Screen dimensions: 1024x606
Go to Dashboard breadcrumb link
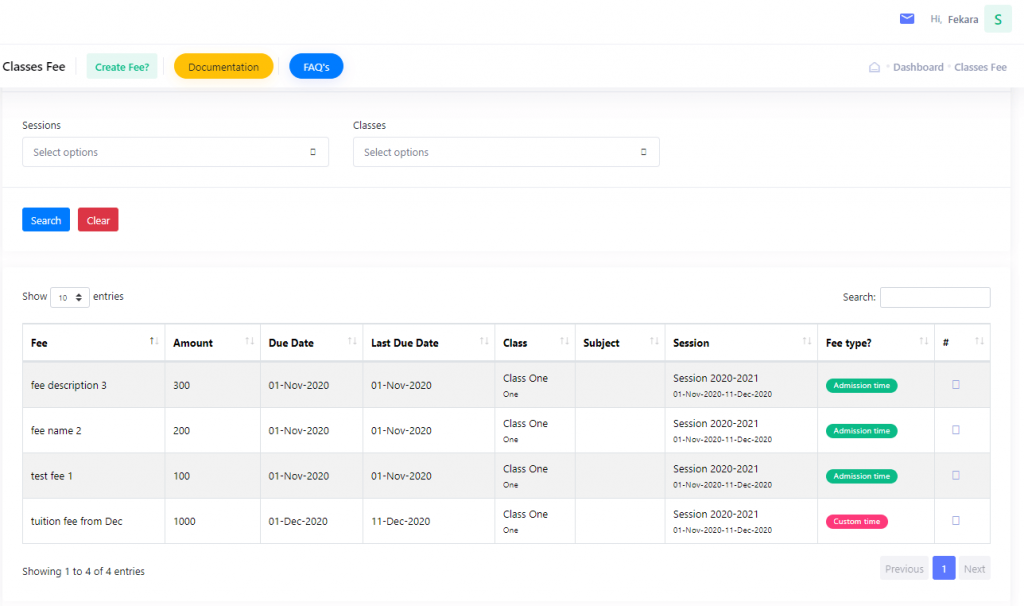click(x=918, y=67)
